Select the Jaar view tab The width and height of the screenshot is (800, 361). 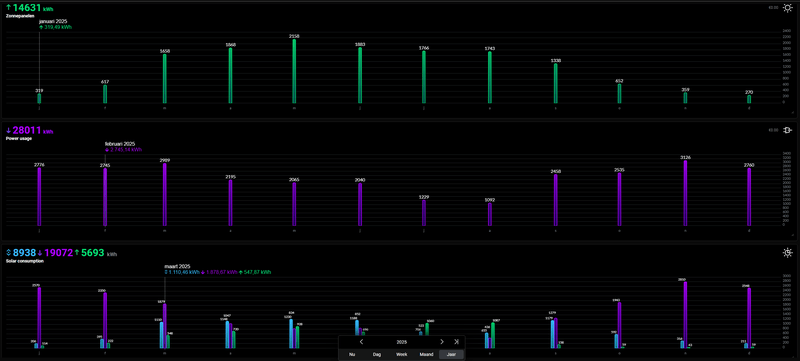452,354
